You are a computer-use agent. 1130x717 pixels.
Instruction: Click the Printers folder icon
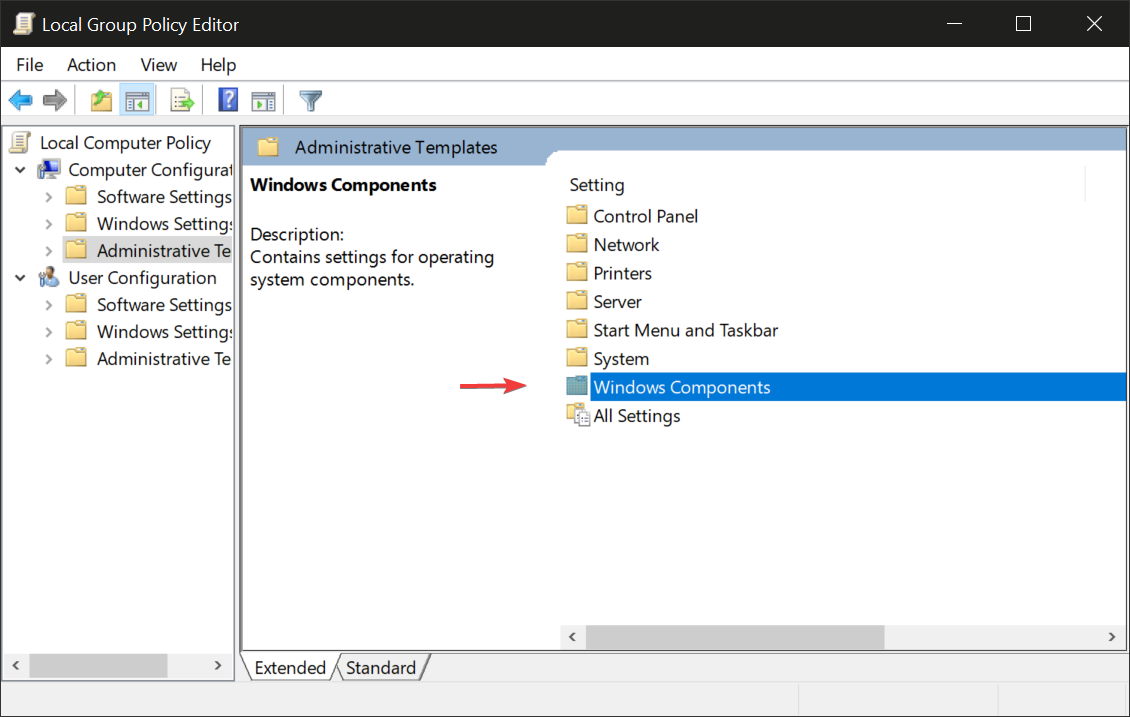(x=577, y=272)
